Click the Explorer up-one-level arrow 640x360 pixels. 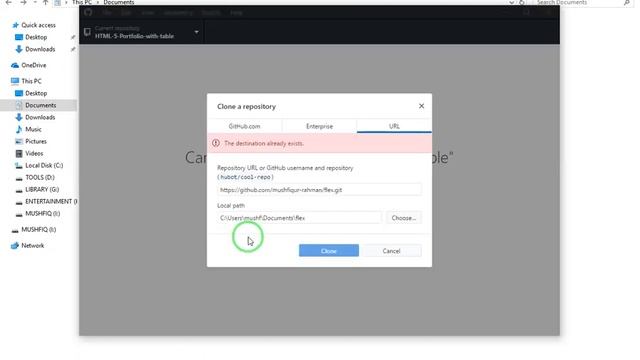(x=45, y=2)
